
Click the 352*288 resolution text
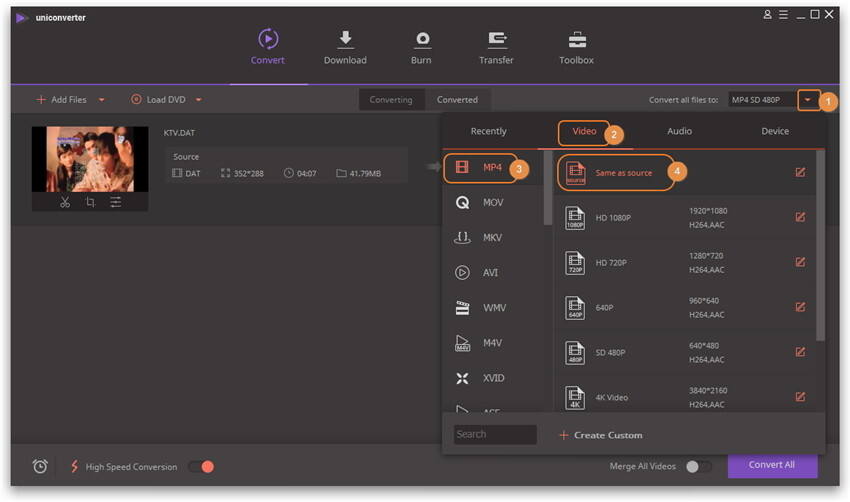coord(249,173)
